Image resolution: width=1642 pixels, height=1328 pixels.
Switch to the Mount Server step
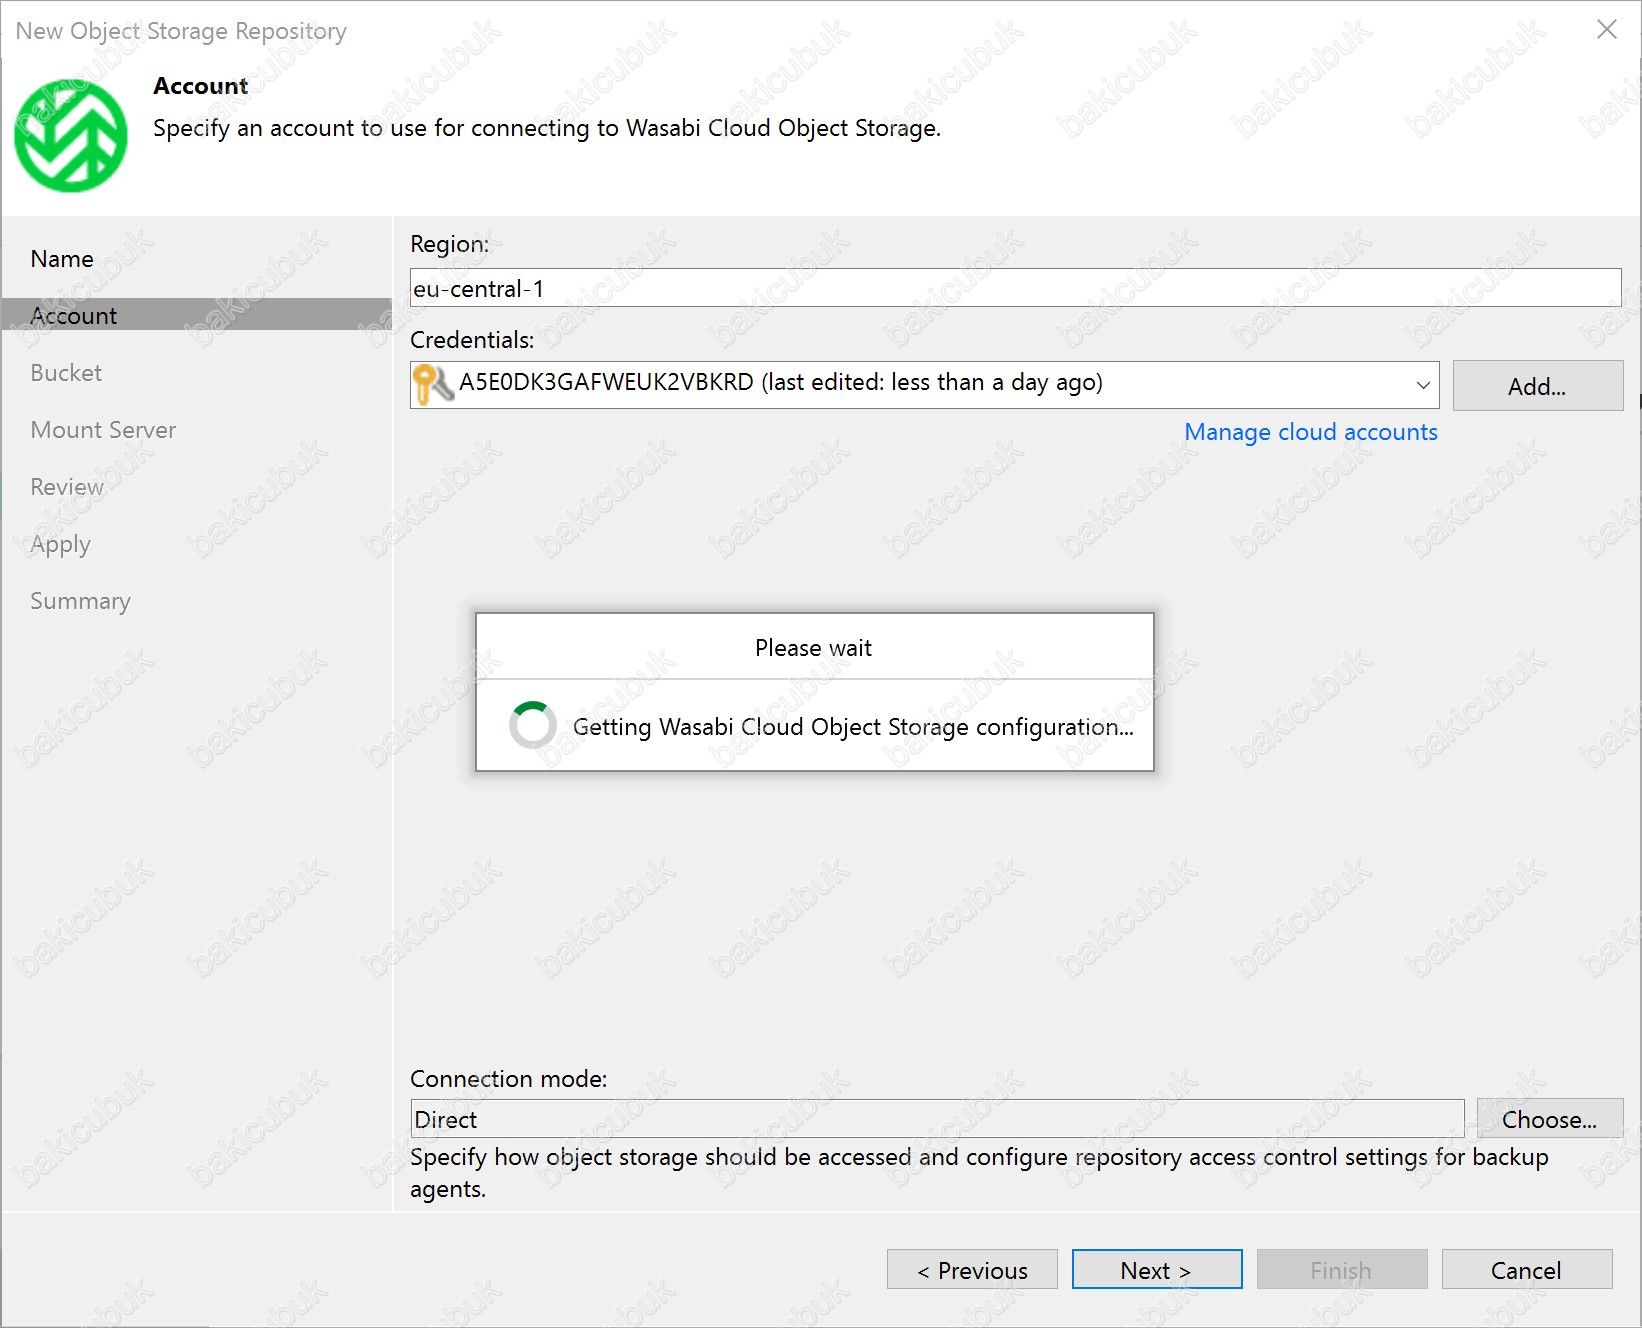[103, 430]
